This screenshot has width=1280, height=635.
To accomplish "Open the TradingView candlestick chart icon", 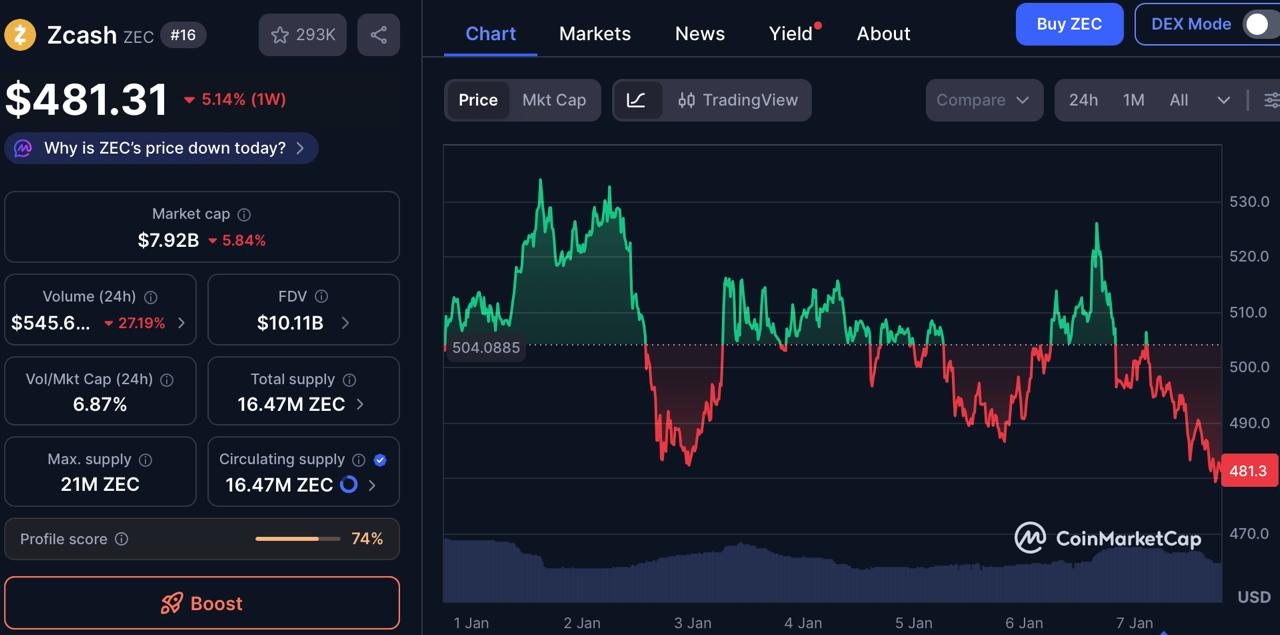I will click(x=687, y=100).
